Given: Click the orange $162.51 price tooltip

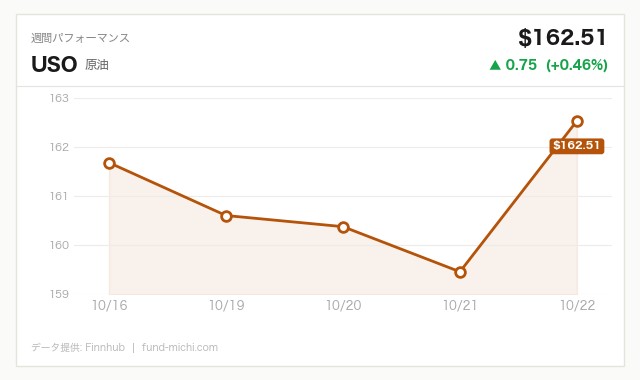Looking at the screenshot, I should pos(576,146).
